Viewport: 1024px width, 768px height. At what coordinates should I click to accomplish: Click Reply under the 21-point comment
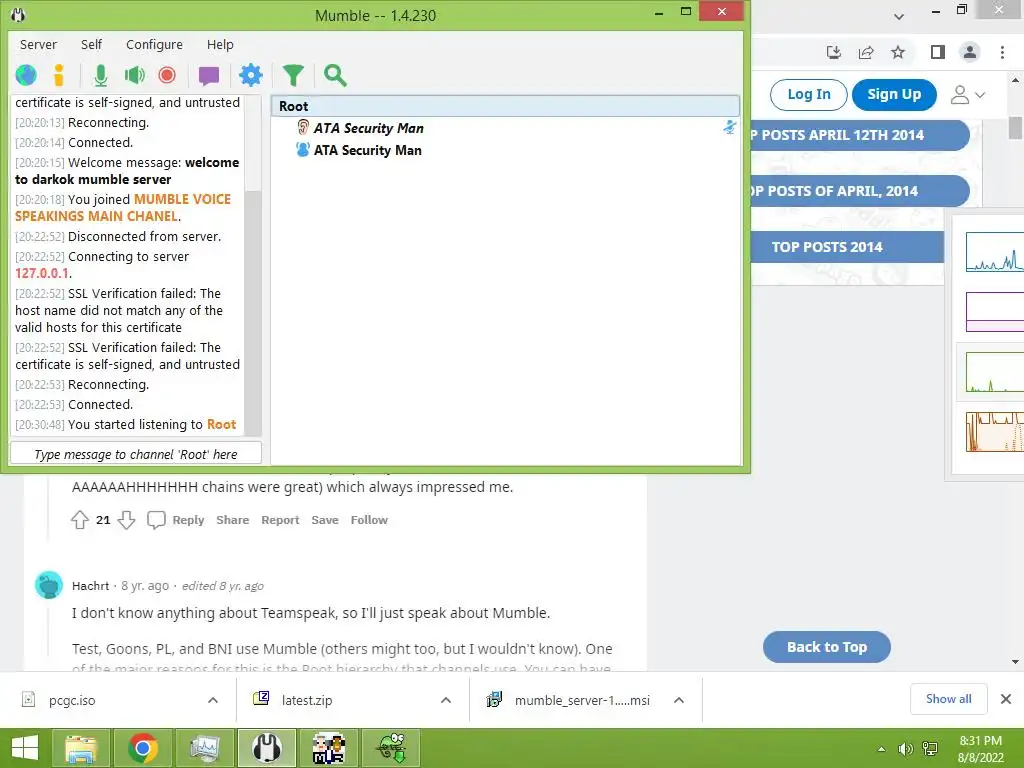pos(176,520)
